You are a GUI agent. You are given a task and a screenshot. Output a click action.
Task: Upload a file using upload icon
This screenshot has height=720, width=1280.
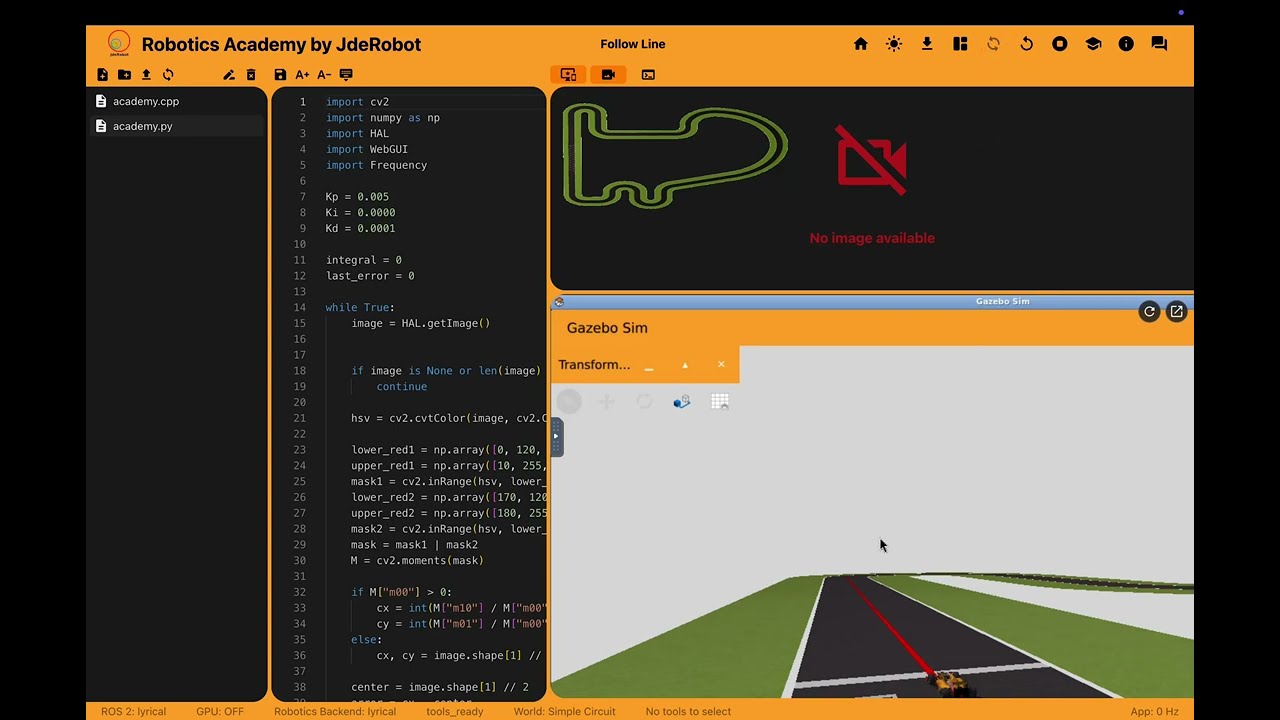point(146,75)
